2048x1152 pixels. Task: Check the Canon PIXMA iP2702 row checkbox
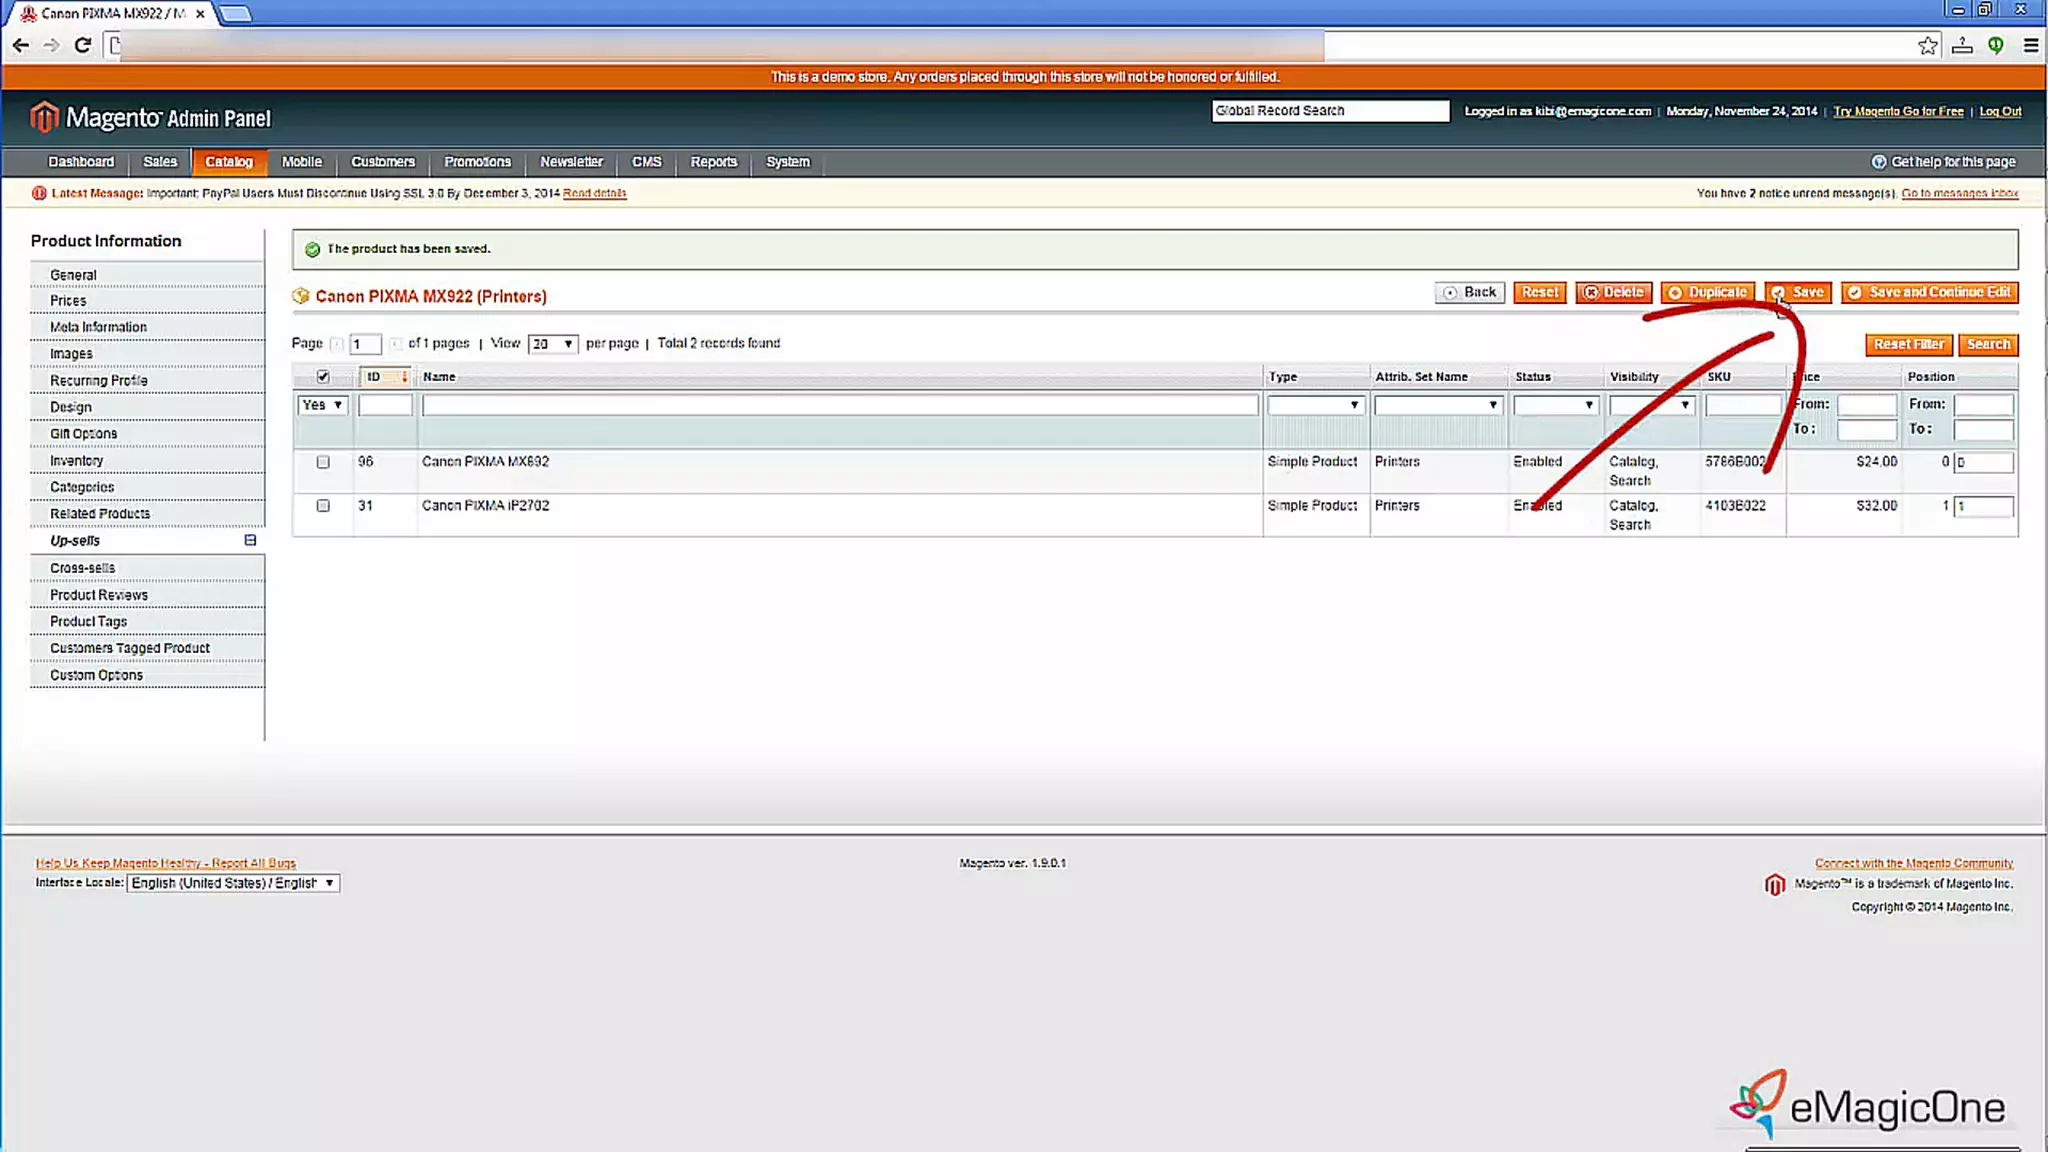pyautogui.click(x=323, y=506)
